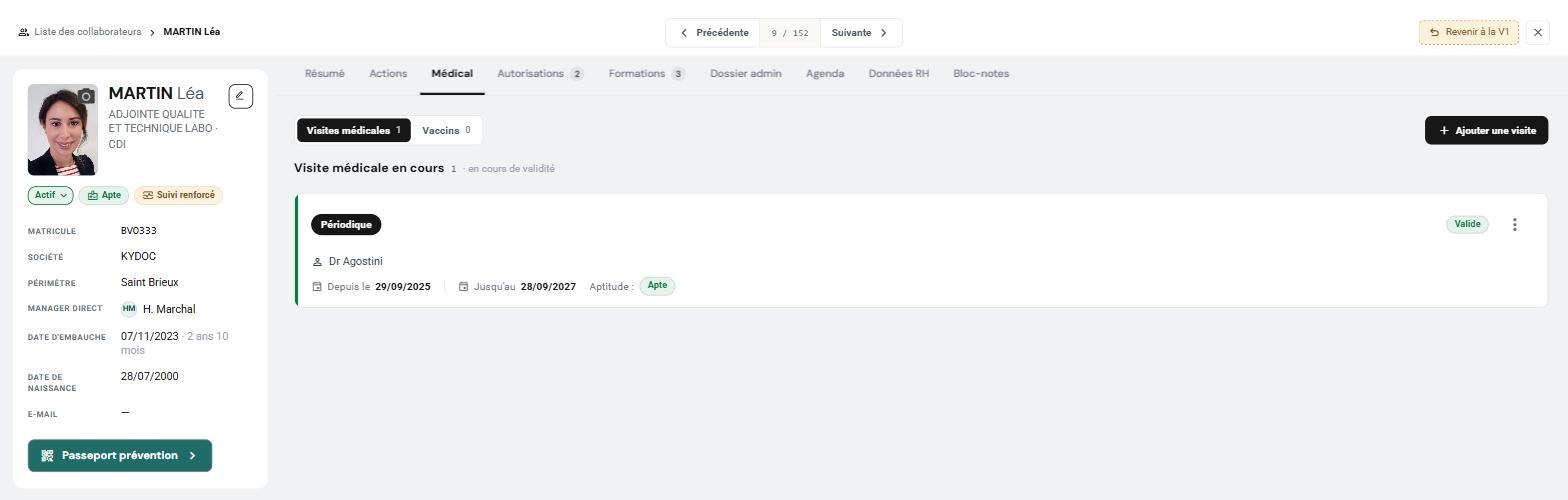This screenshot has width=1568, height=500.
Task: Click the collaborators list icon in breadcrumb
Action: [x=23, y=32]
